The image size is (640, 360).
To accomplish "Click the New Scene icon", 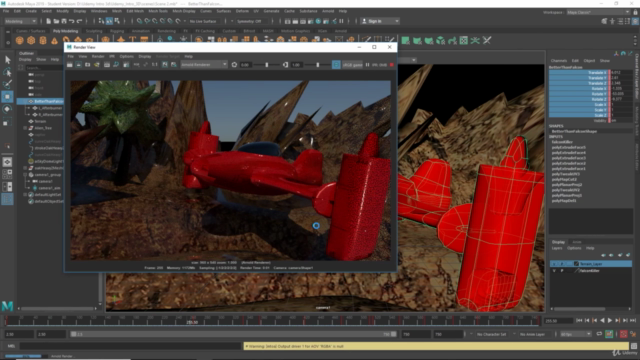I will [49, 21].
